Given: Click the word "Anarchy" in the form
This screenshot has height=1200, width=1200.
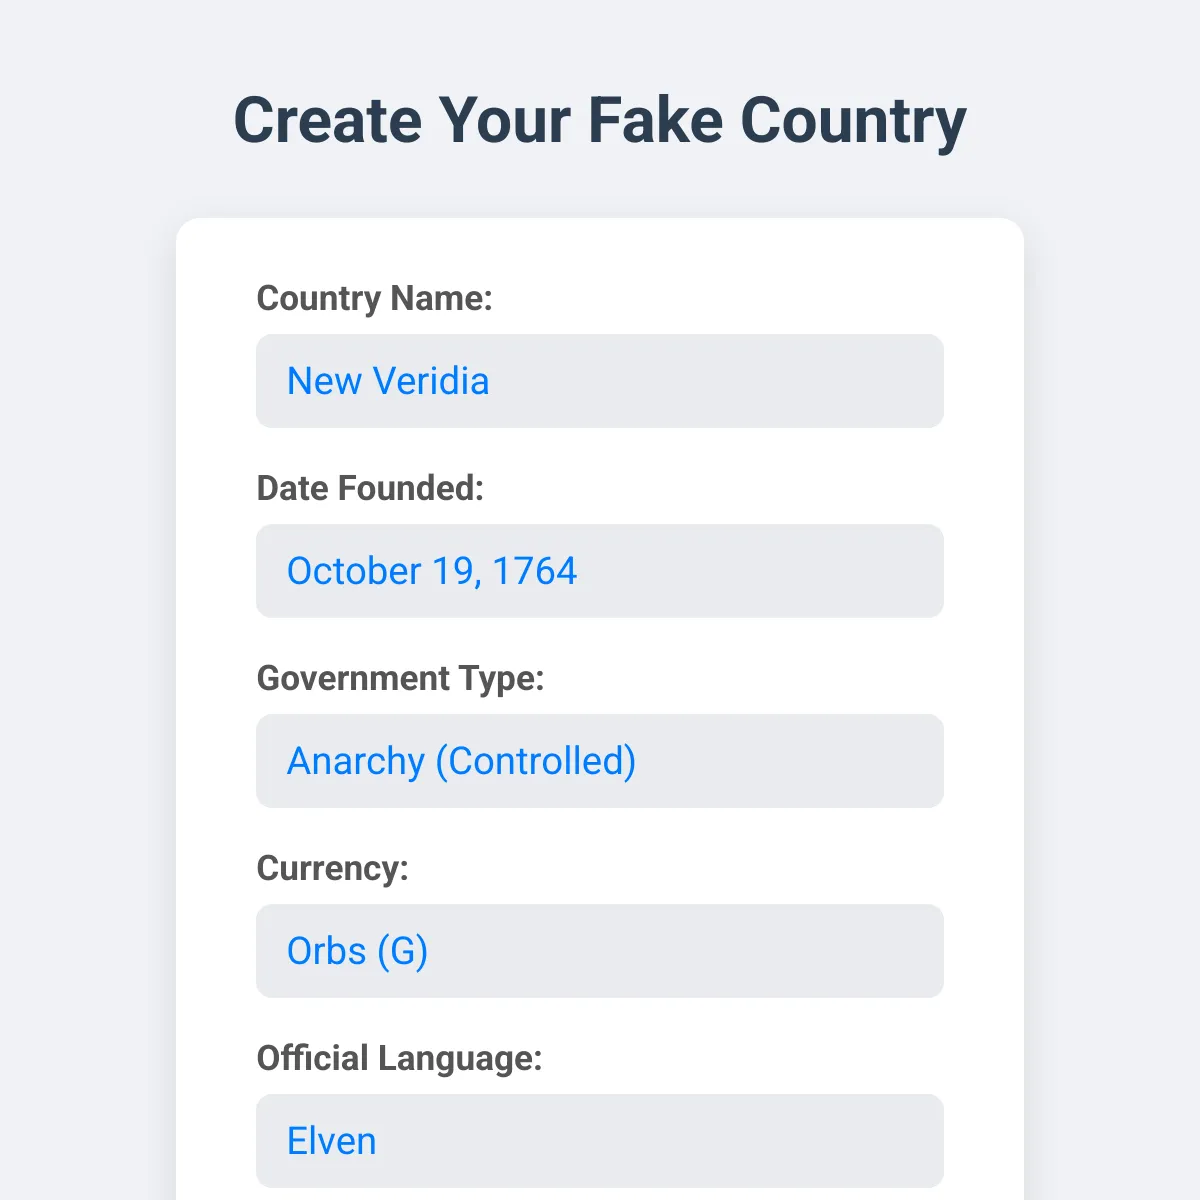Looking at the screenshot, I should click(x=355, y=761).
